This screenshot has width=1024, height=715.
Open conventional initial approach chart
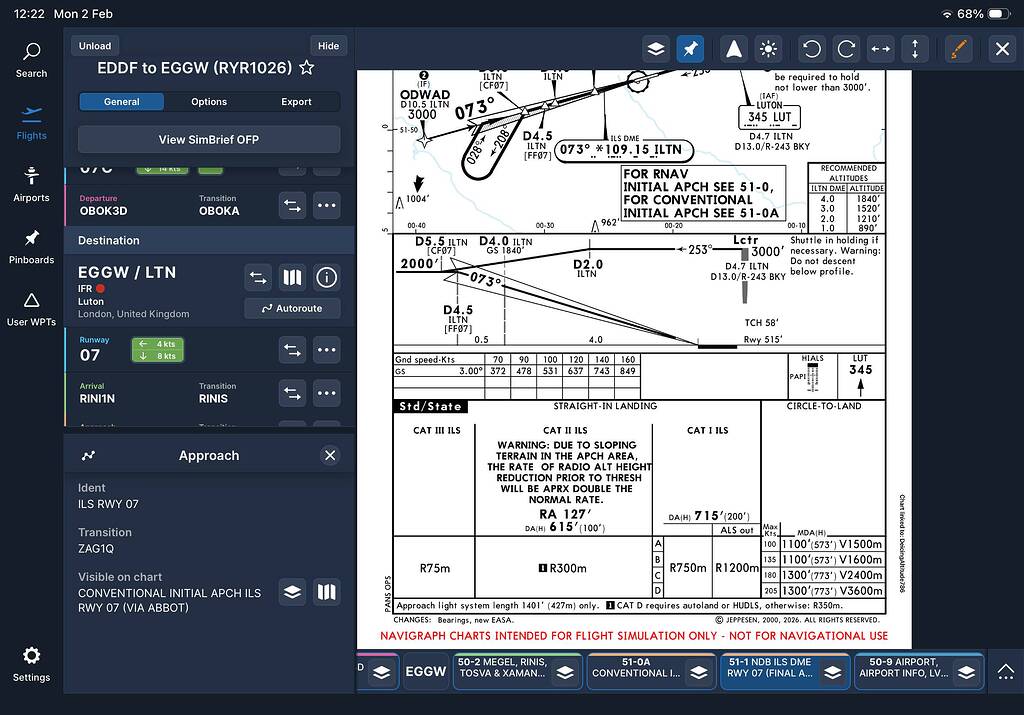327,592
